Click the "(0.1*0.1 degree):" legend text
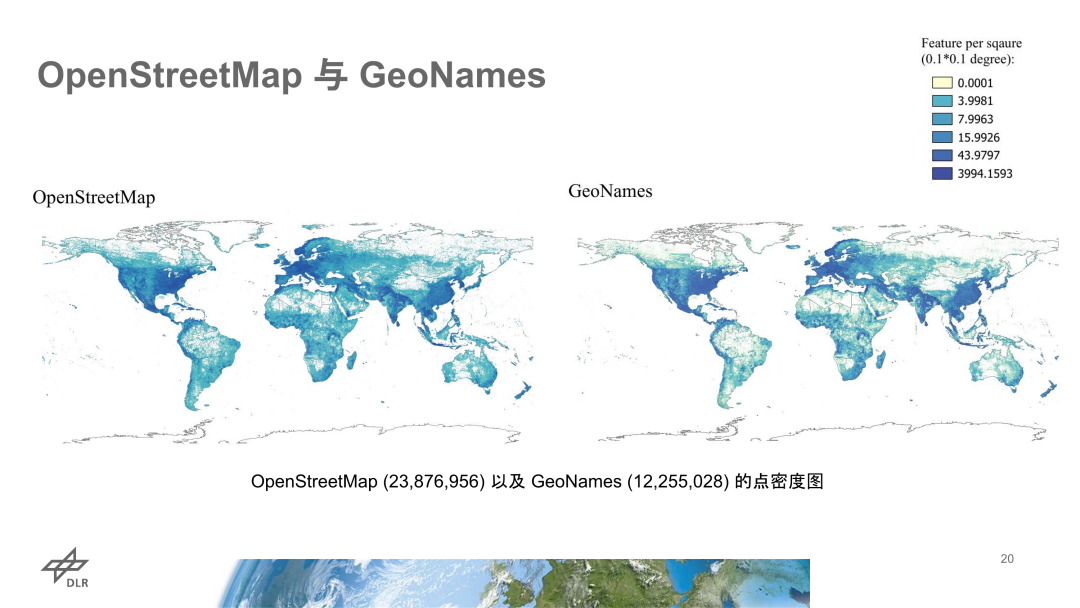Screen dimensions: 1080x608 pos(968,59)
